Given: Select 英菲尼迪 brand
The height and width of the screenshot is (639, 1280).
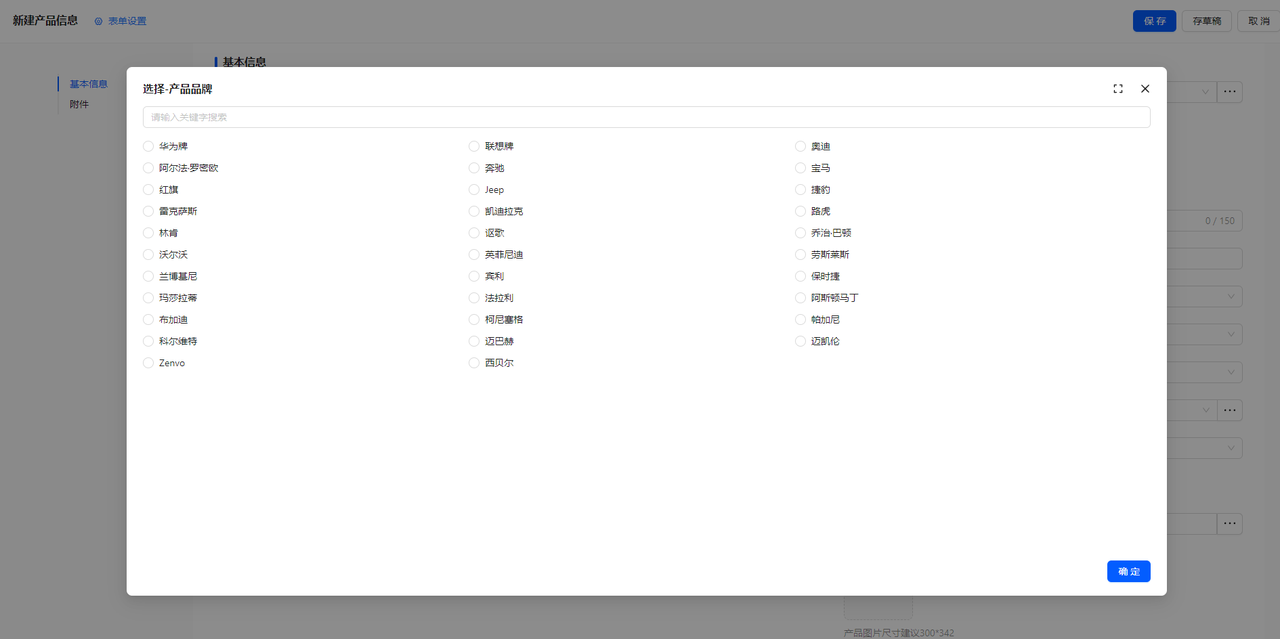Looking at the screenshot, I should pyautogui.click(x=475, y=255).
